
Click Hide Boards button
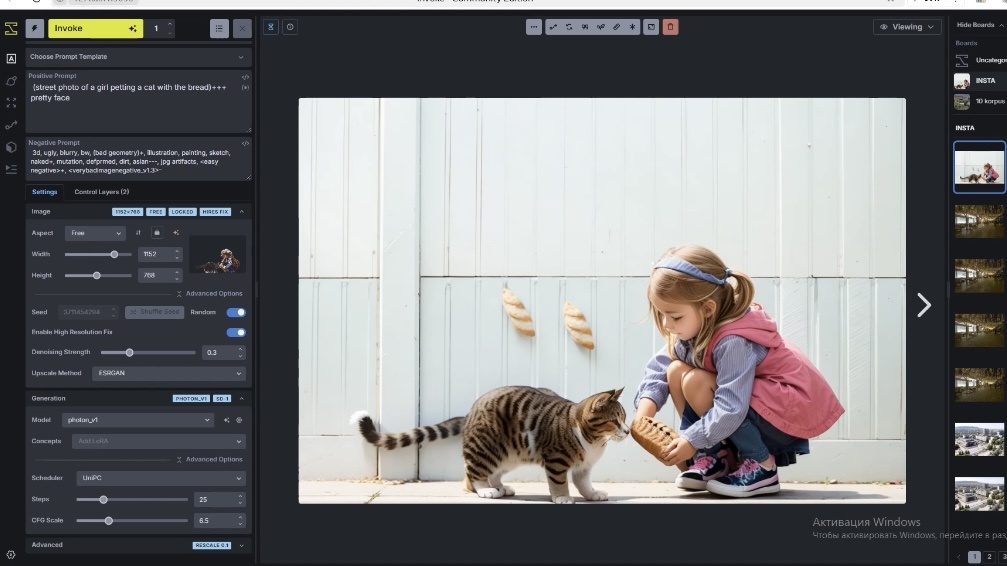point(979,24)
